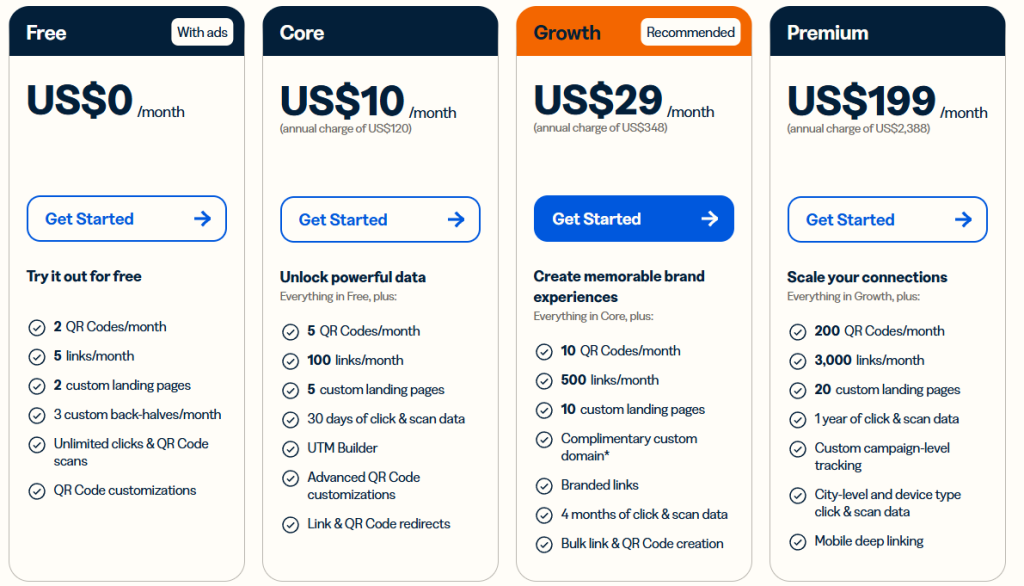Click check circle next to Bulk link creation
This screenshot has height=586, width=1024.
click(544, 545)
